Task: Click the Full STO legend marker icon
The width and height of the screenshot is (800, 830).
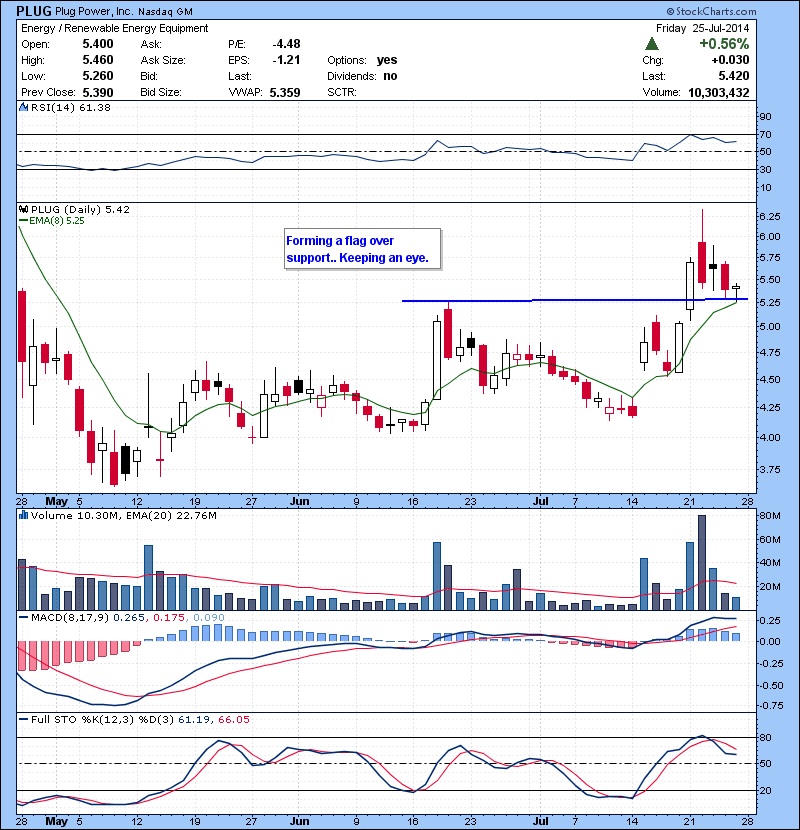Action: (24, 720)
